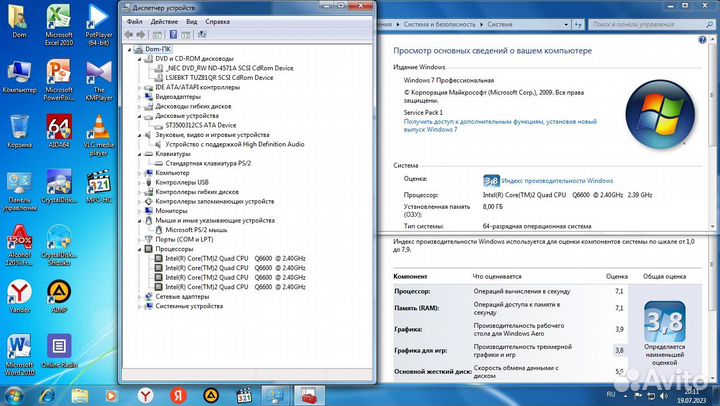720x406 pixels.
Task: Open Windows Explorer folder on taskbar
Action: [x=79, y=395]
